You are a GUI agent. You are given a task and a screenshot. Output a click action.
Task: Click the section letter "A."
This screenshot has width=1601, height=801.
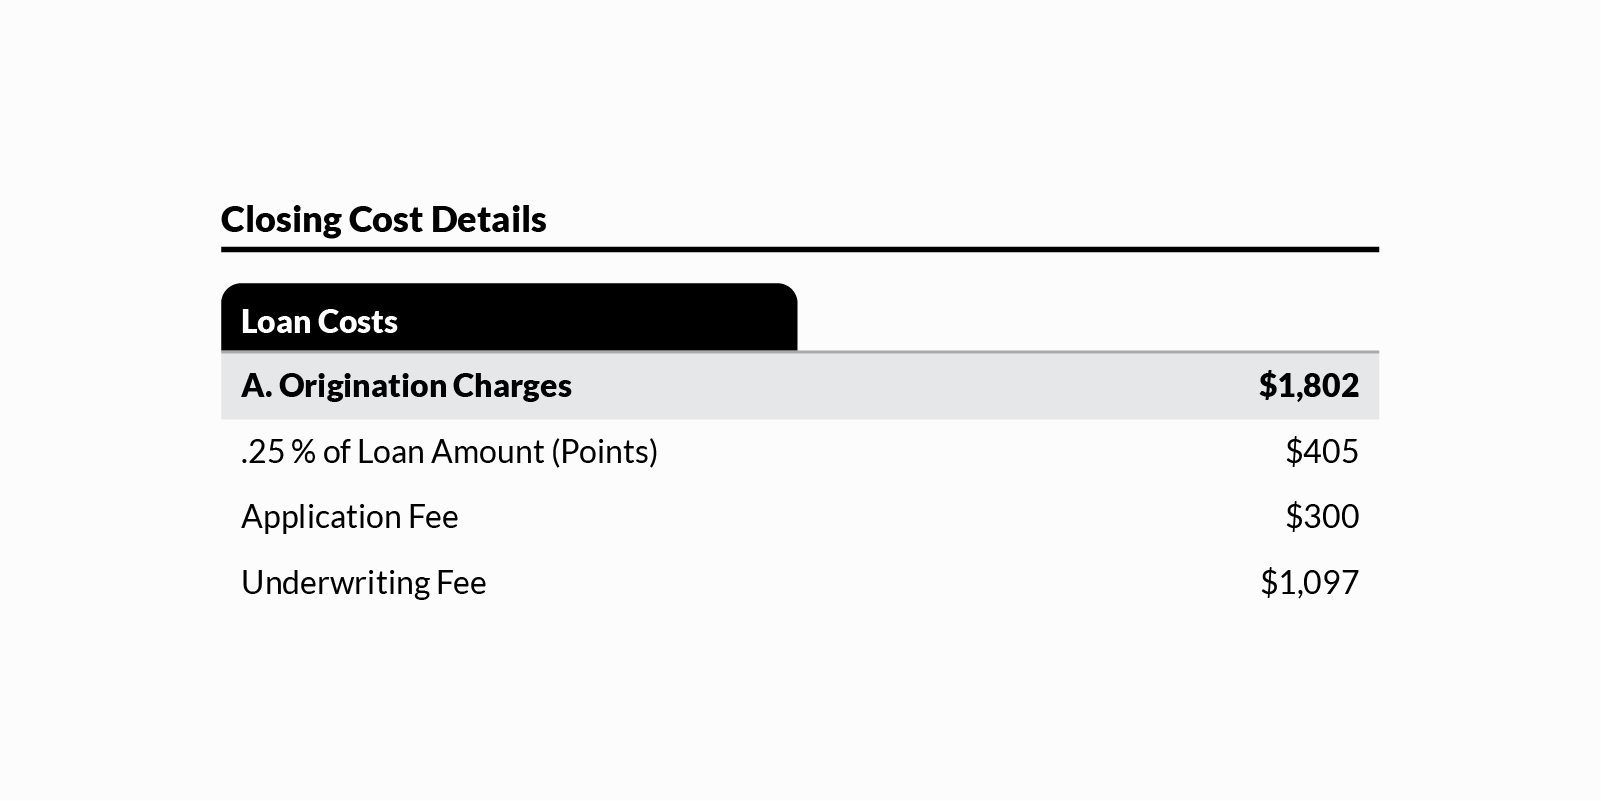pyautogui.click(x=256, y=385)
